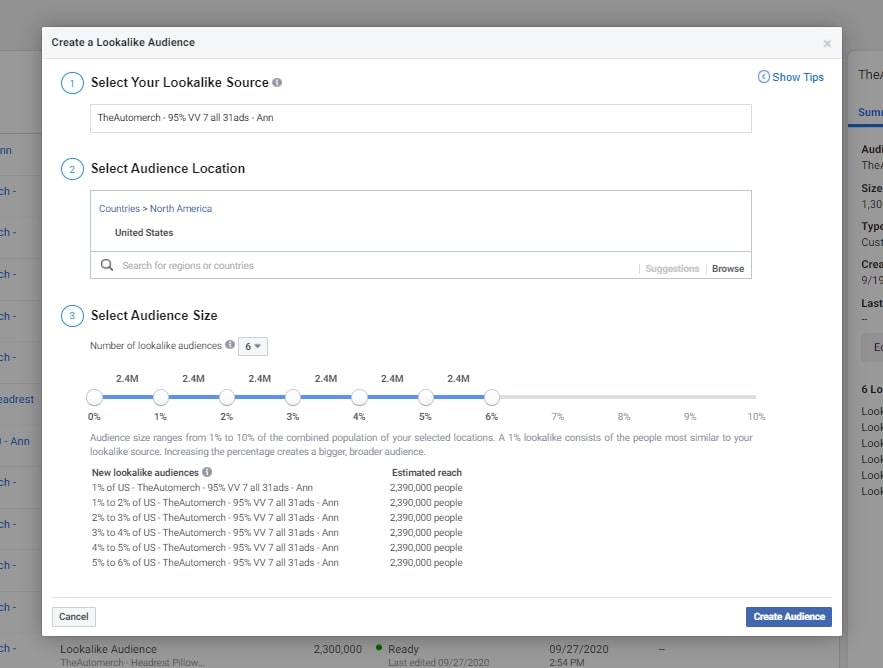
Task: Click the Show Tips link
Action: click(797, 76)
